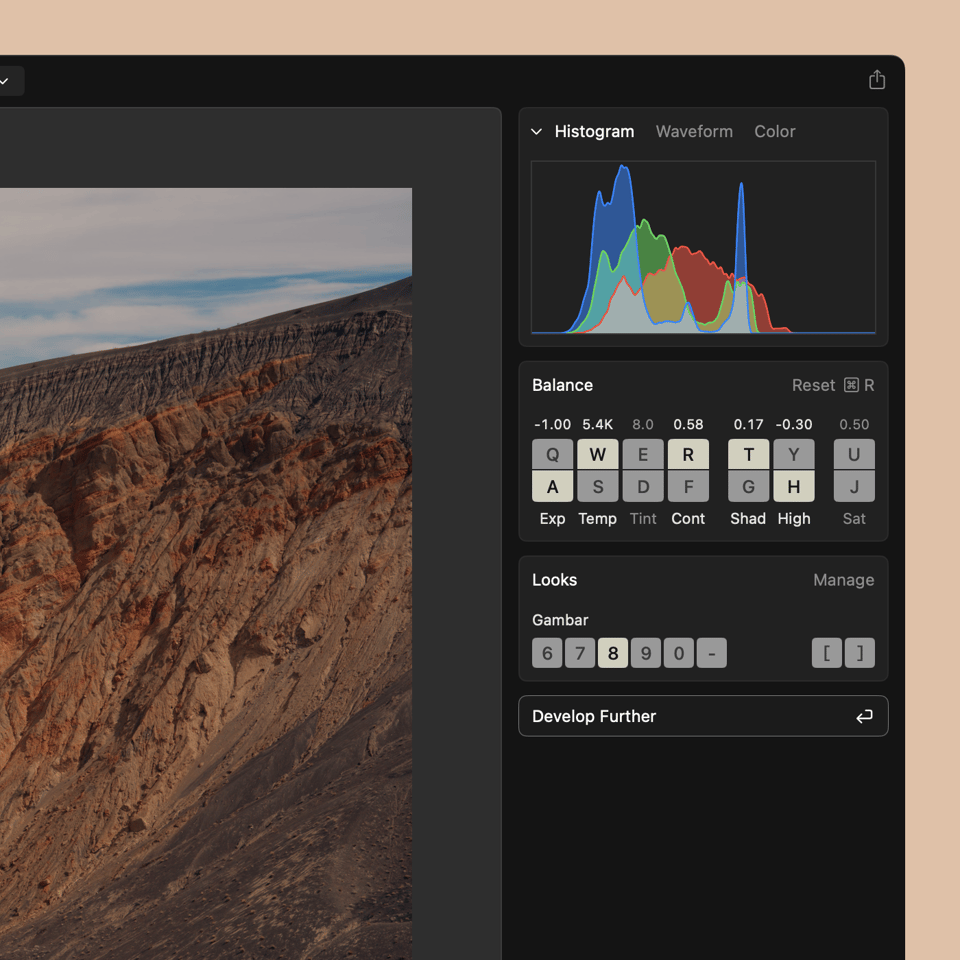The width and height of the screenshot is (960, 960).
Task: Click the Tint label
Action: 643,519
